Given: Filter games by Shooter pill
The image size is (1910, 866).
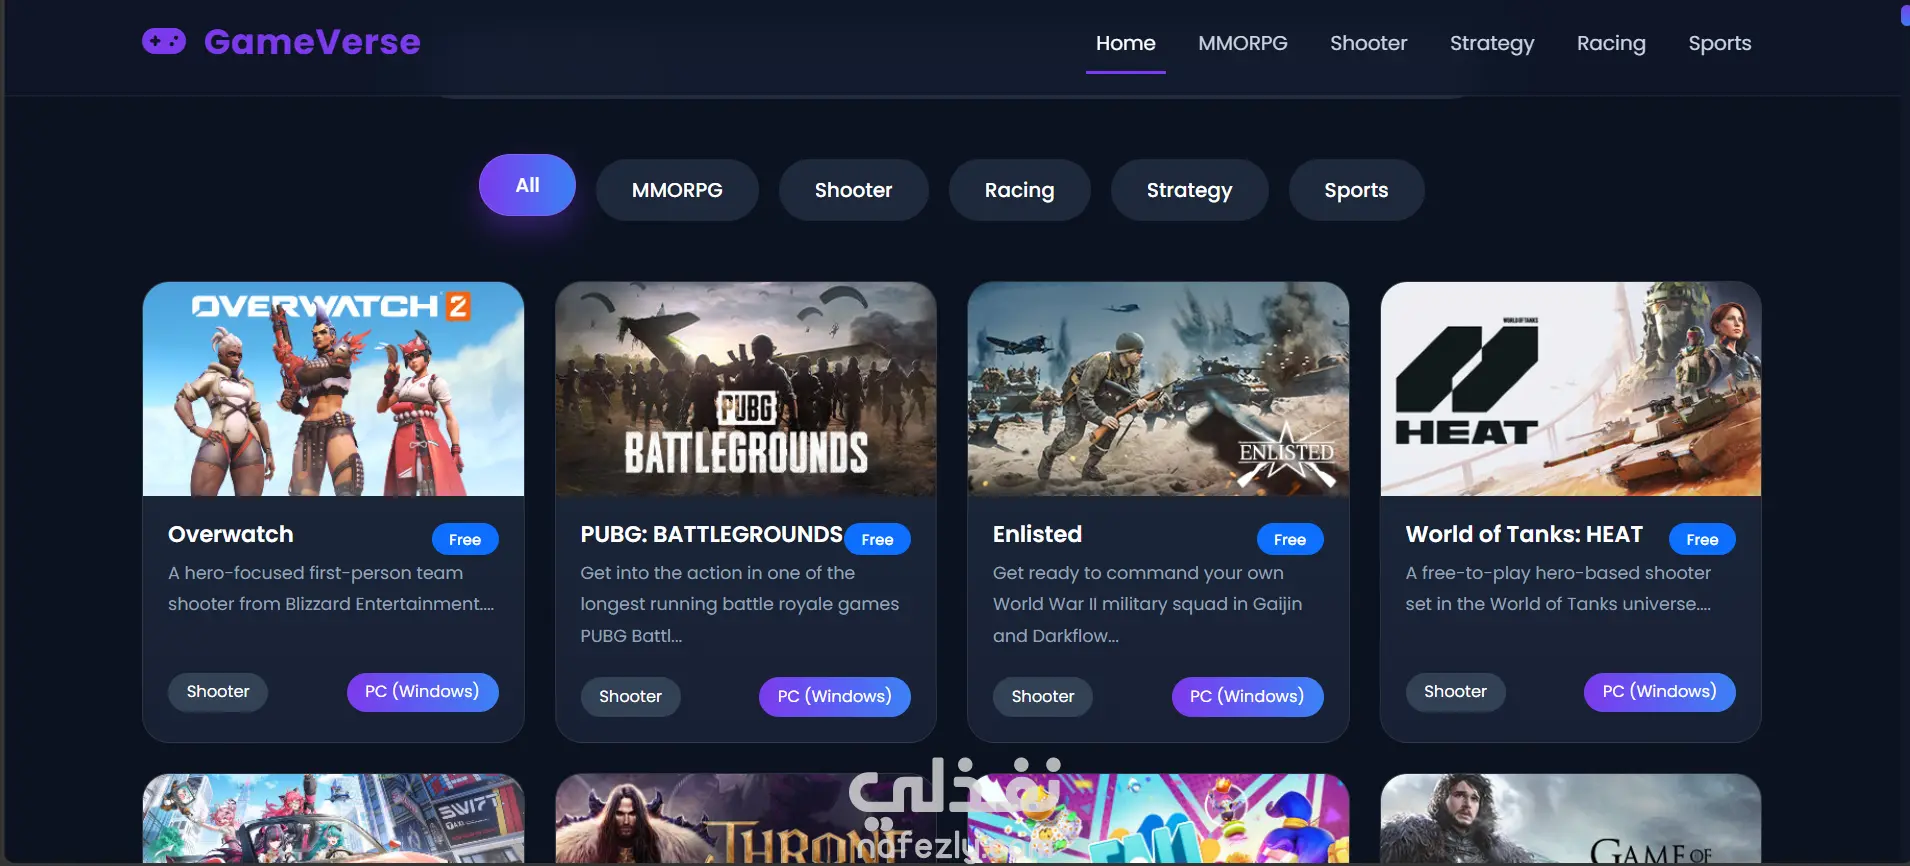Looking at the screenshot, I should 854,190.
